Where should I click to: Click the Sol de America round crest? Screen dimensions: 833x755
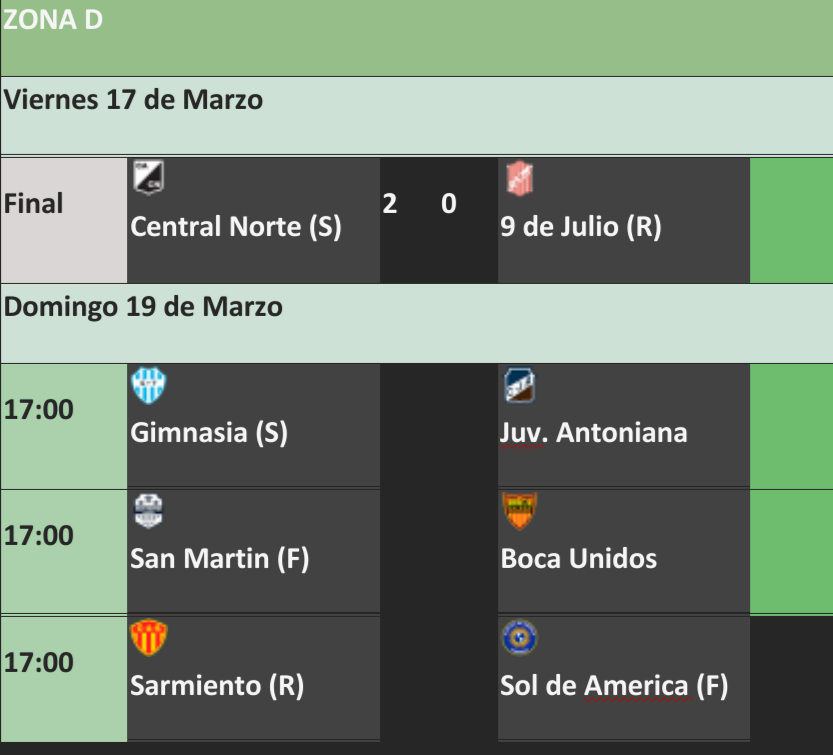click(x=520, y=637)
